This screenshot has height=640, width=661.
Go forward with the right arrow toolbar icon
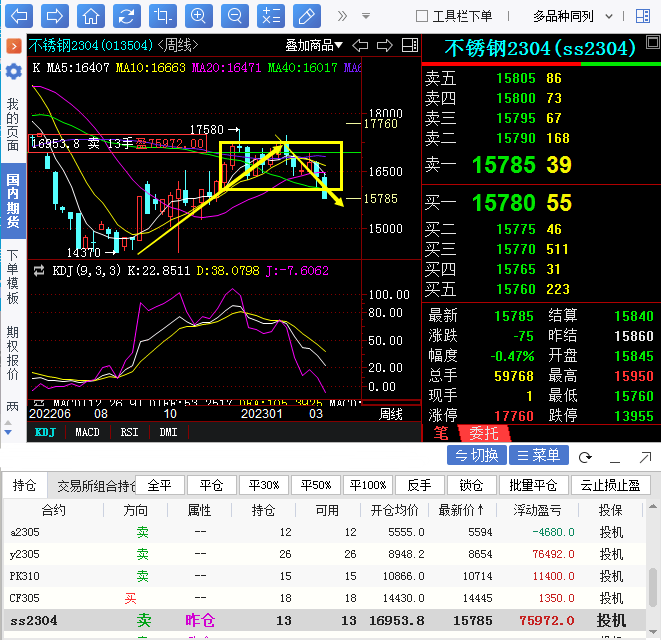(x=55, y=16)
